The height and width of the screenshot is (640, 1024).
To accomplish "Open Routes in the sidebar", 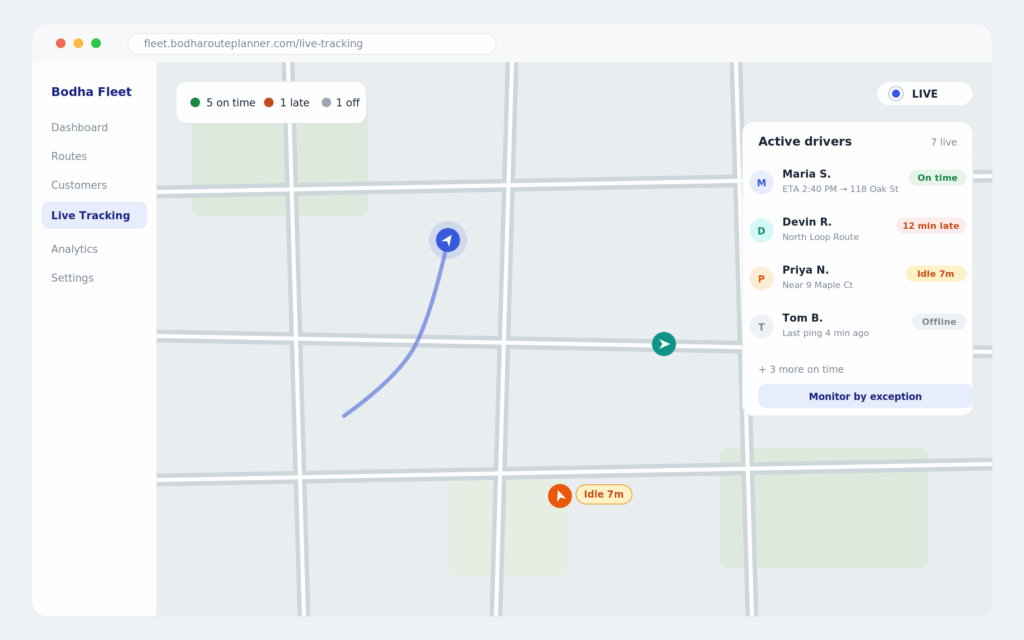I will coord(69,156).
